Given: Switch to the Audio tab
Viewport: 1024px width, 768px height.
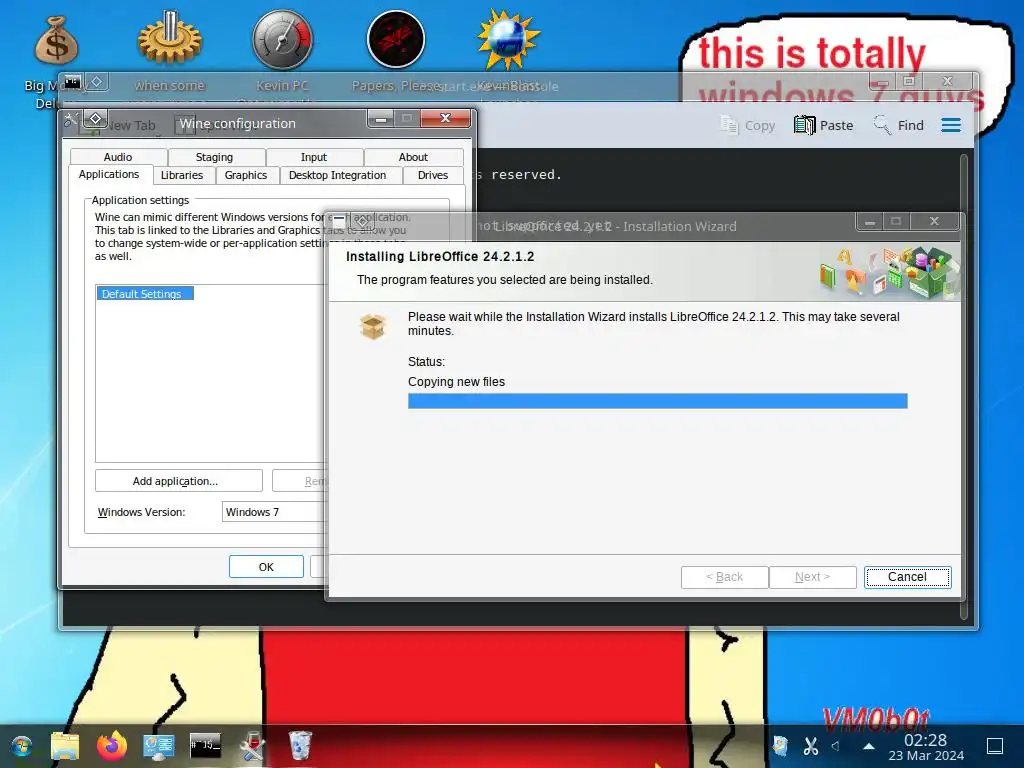Looking at the screenshot, I should (118, 157).
